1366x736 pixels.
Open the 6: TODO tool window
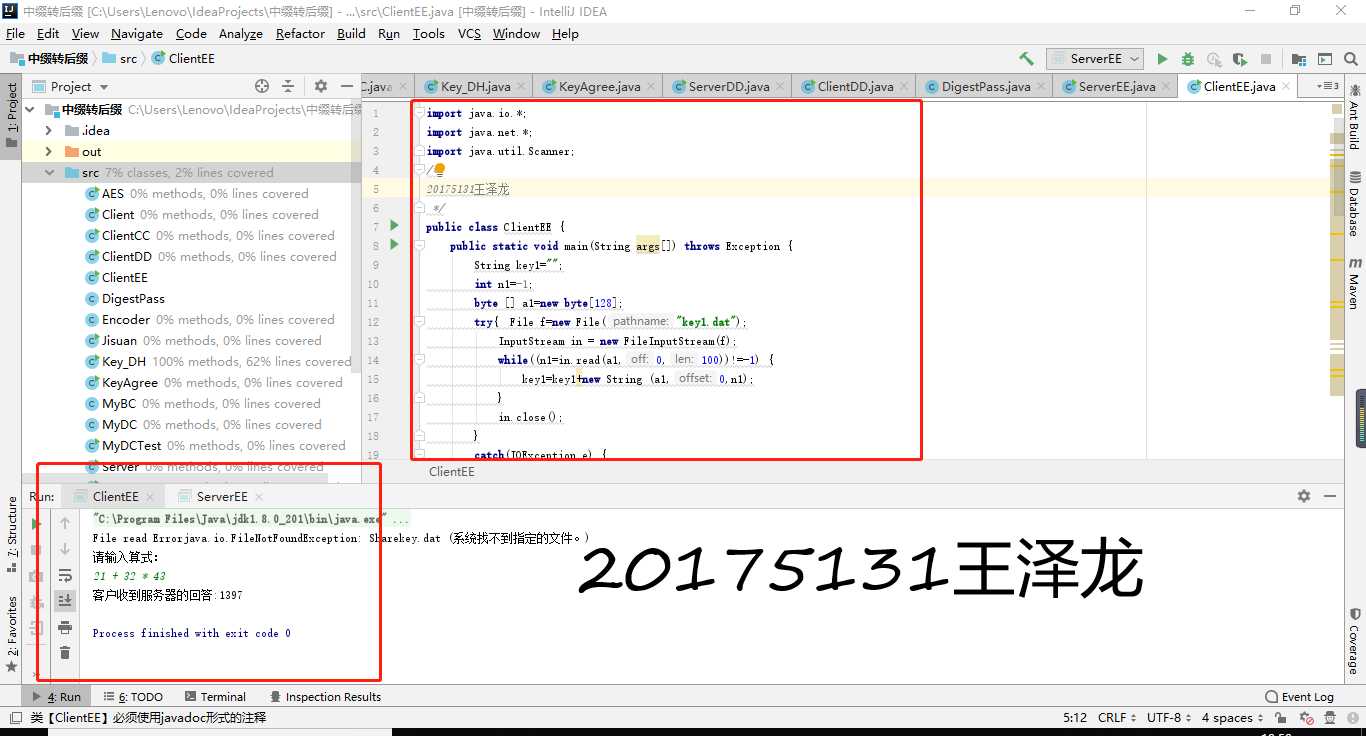click(133, 697)
